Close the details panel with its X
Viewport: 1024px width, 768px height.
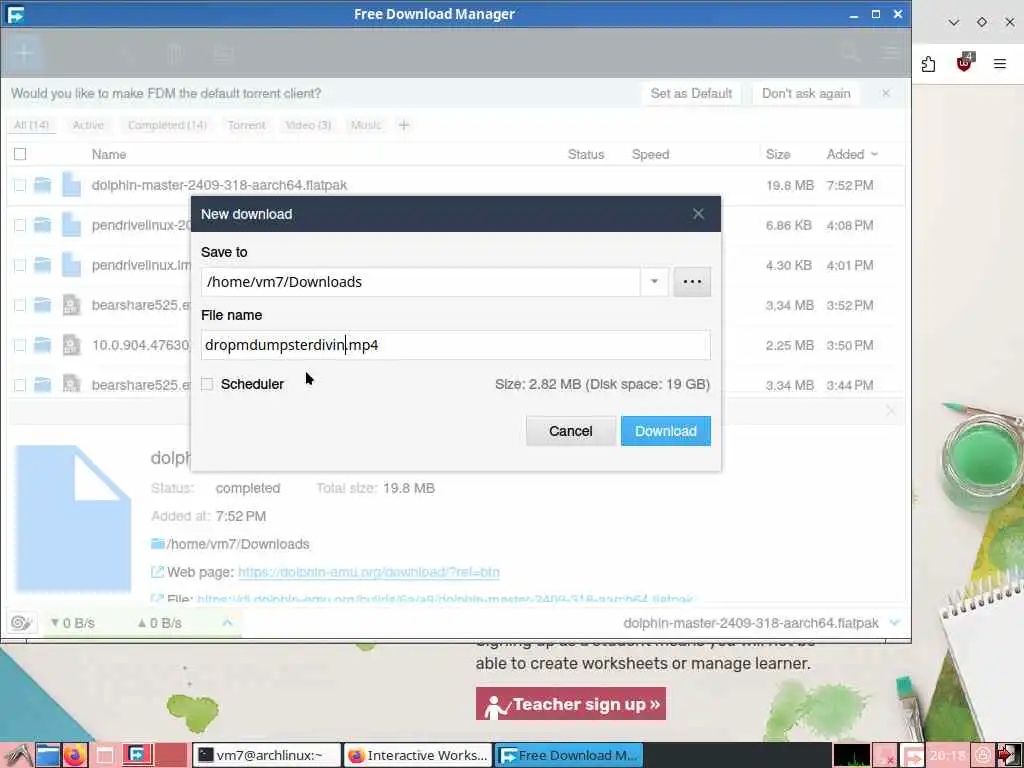[891, 411]
